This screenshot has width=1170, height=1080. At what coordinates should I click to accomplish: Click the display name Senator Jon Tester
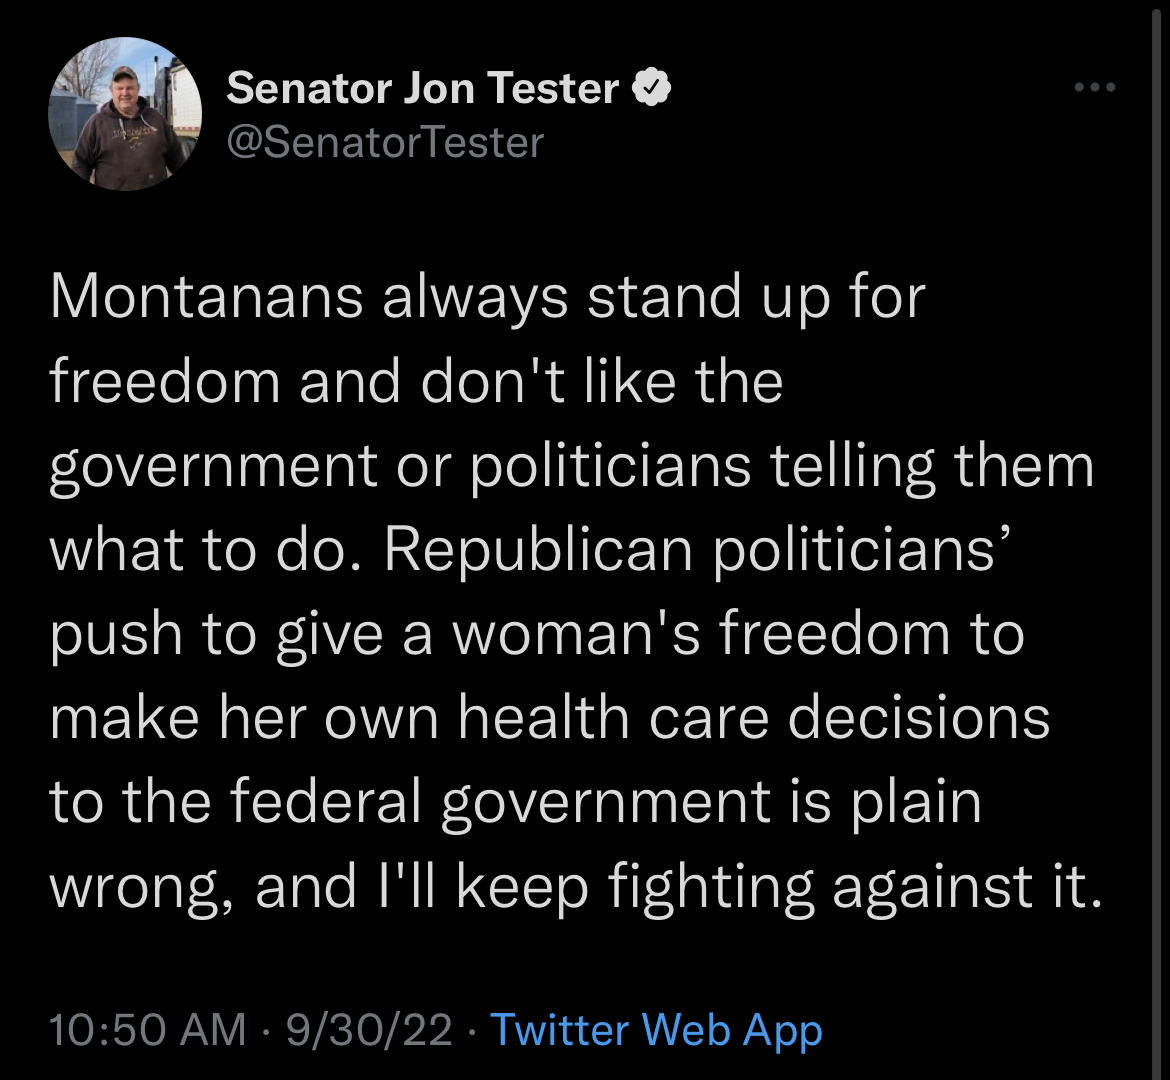coord(422,88)
